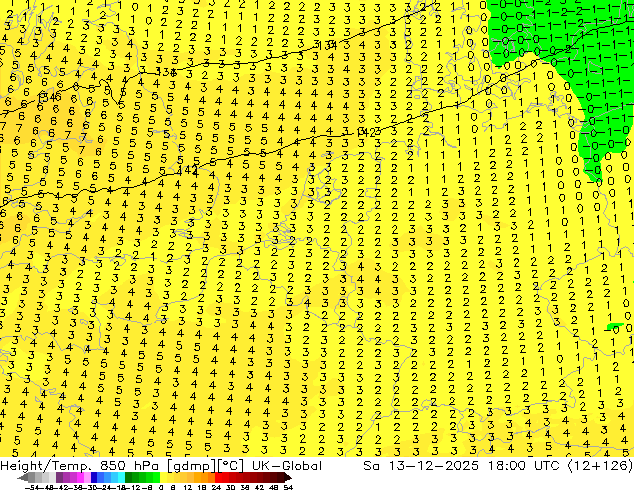Image resolution: width=634 pixels, height=490 pixels.
Task: Click the bright yellow 0°C legend swatch
Action: [163, 477]
